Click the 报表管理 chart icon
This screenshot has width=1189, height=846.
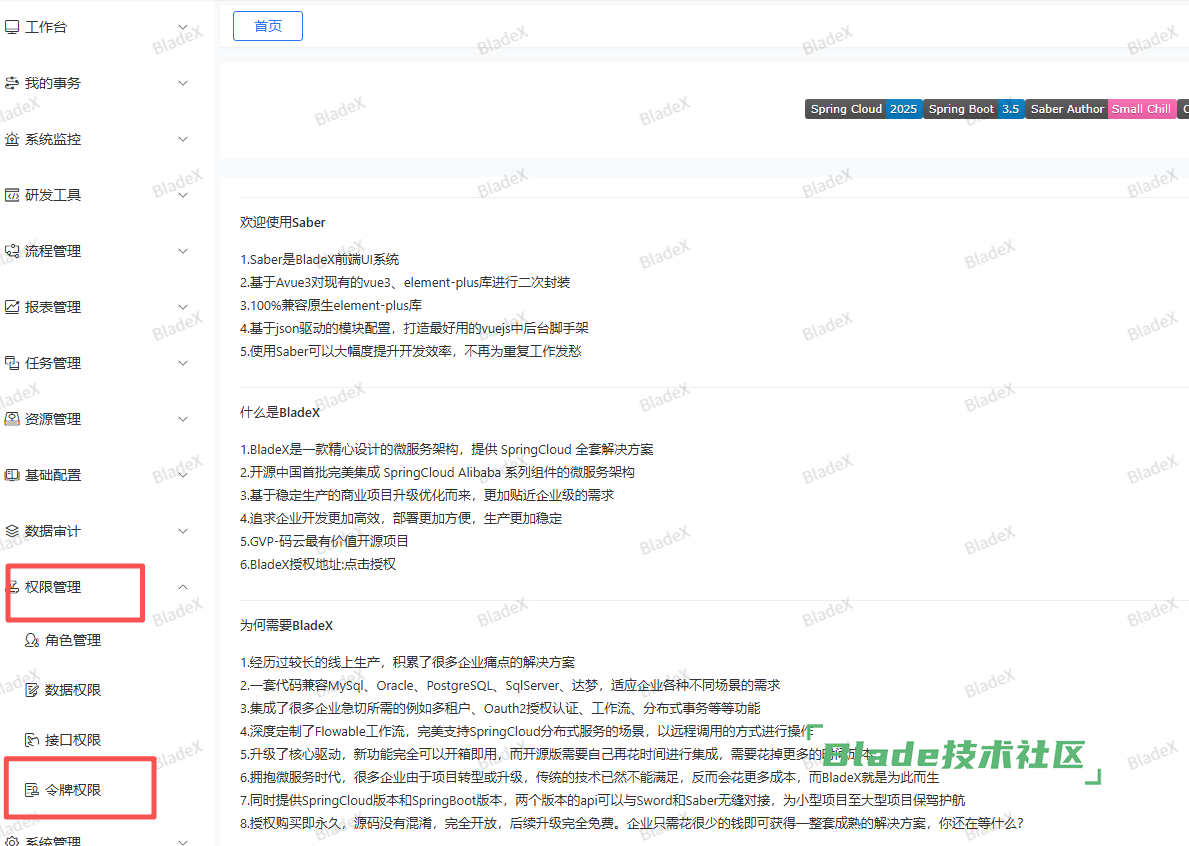point(12,307)
